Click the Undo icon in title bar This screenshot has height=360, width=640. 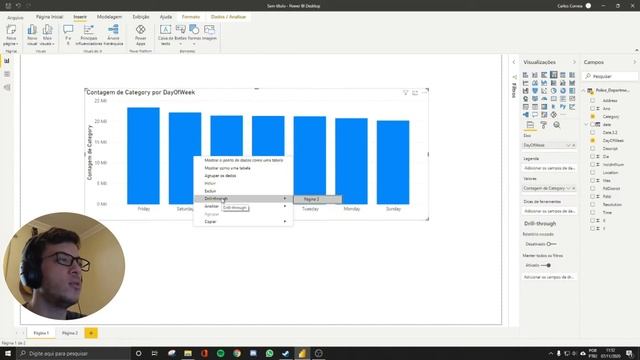click(18, 6)
